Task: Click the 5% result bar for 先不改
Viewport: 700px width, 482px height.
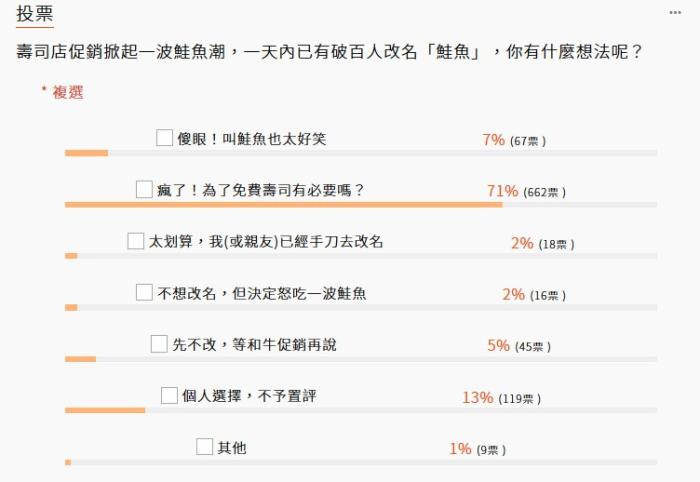Action: click(80, 358)
